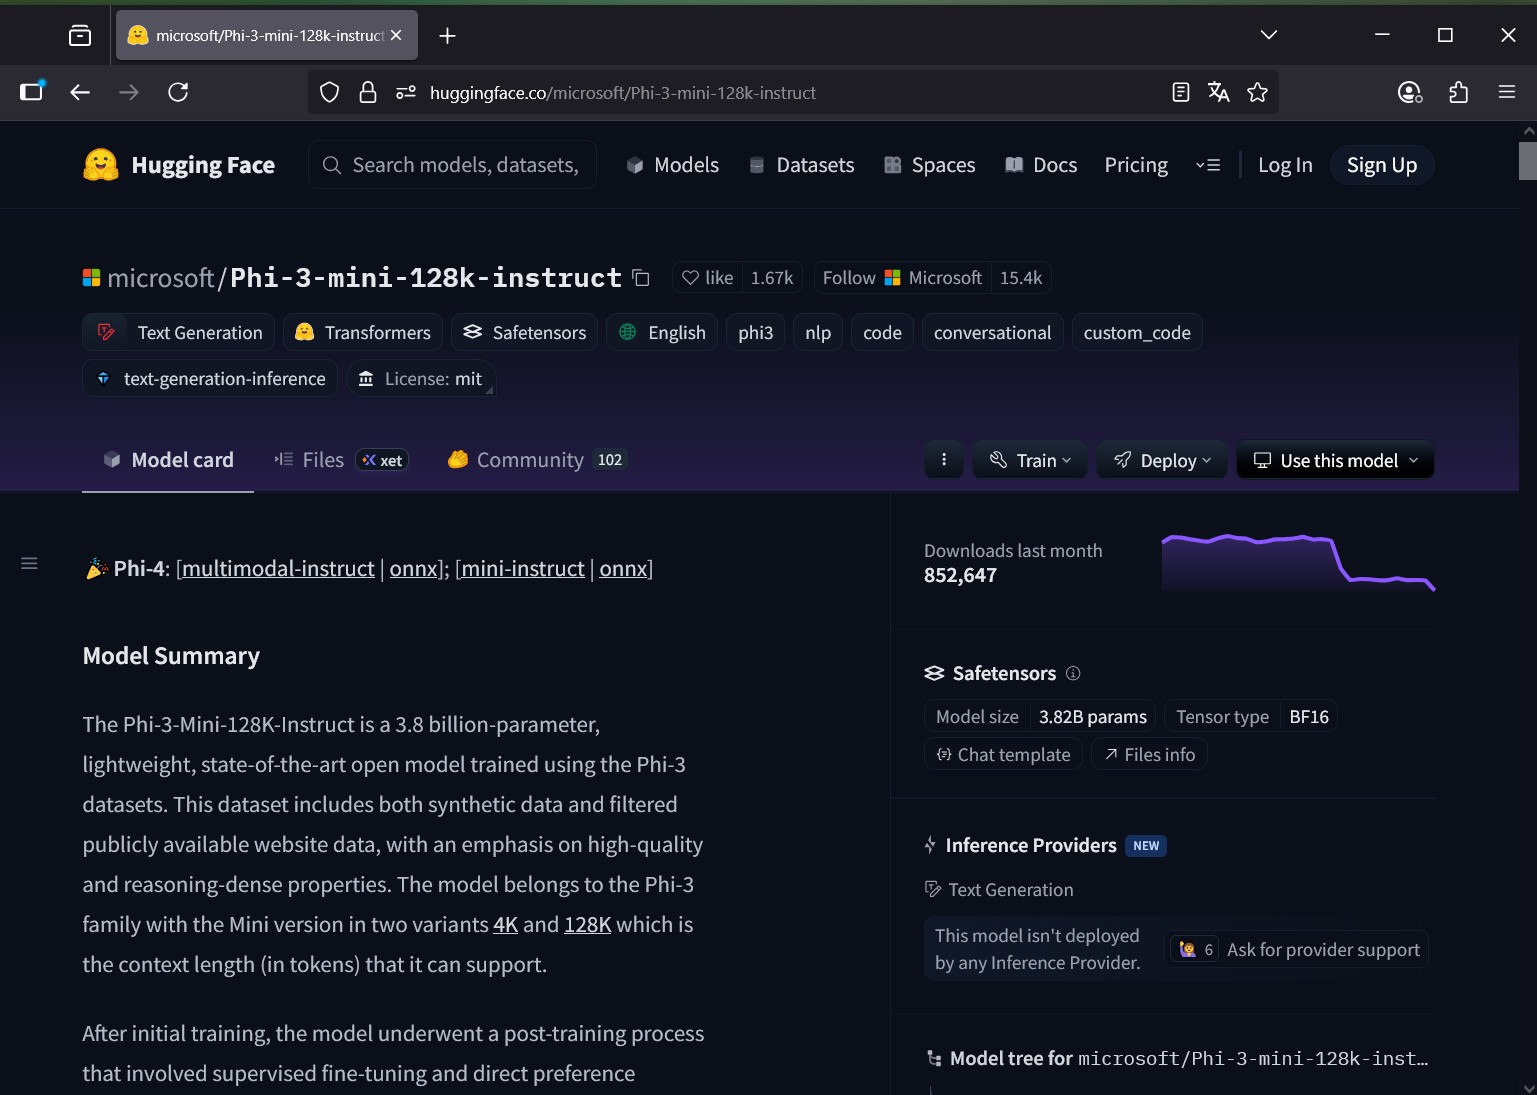
Task: Go to Models in top navigation
Action: click(x=673, y=165)
